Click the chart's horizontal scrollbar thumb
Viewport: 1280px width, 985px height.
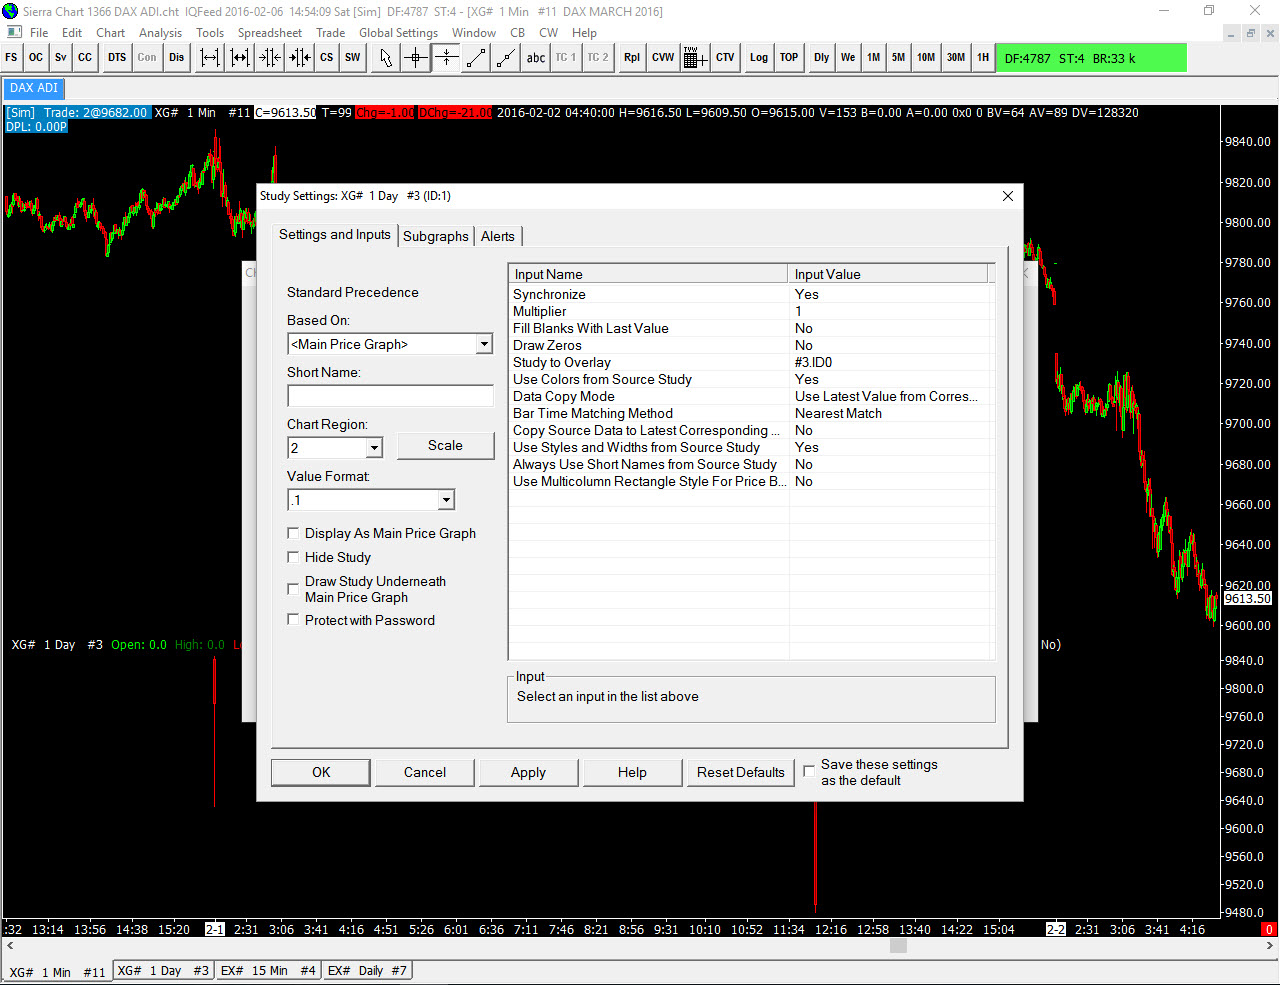click(x=898, y=945)
